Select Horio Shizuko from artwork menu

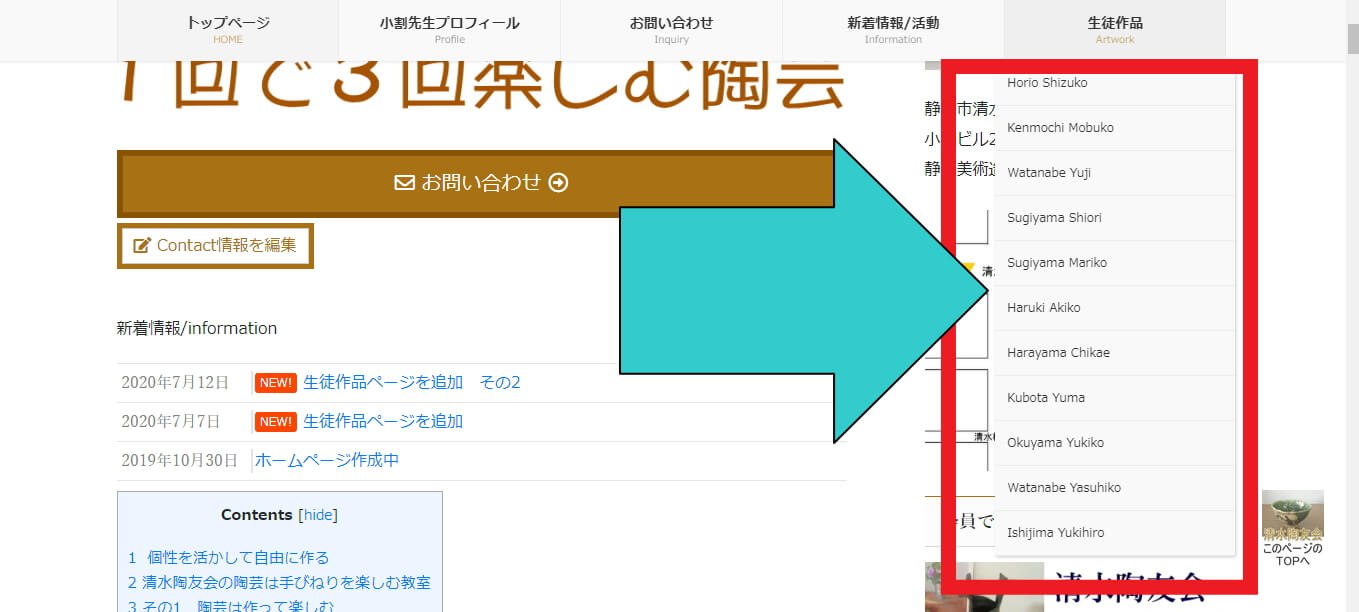(x=1047, y=83)
